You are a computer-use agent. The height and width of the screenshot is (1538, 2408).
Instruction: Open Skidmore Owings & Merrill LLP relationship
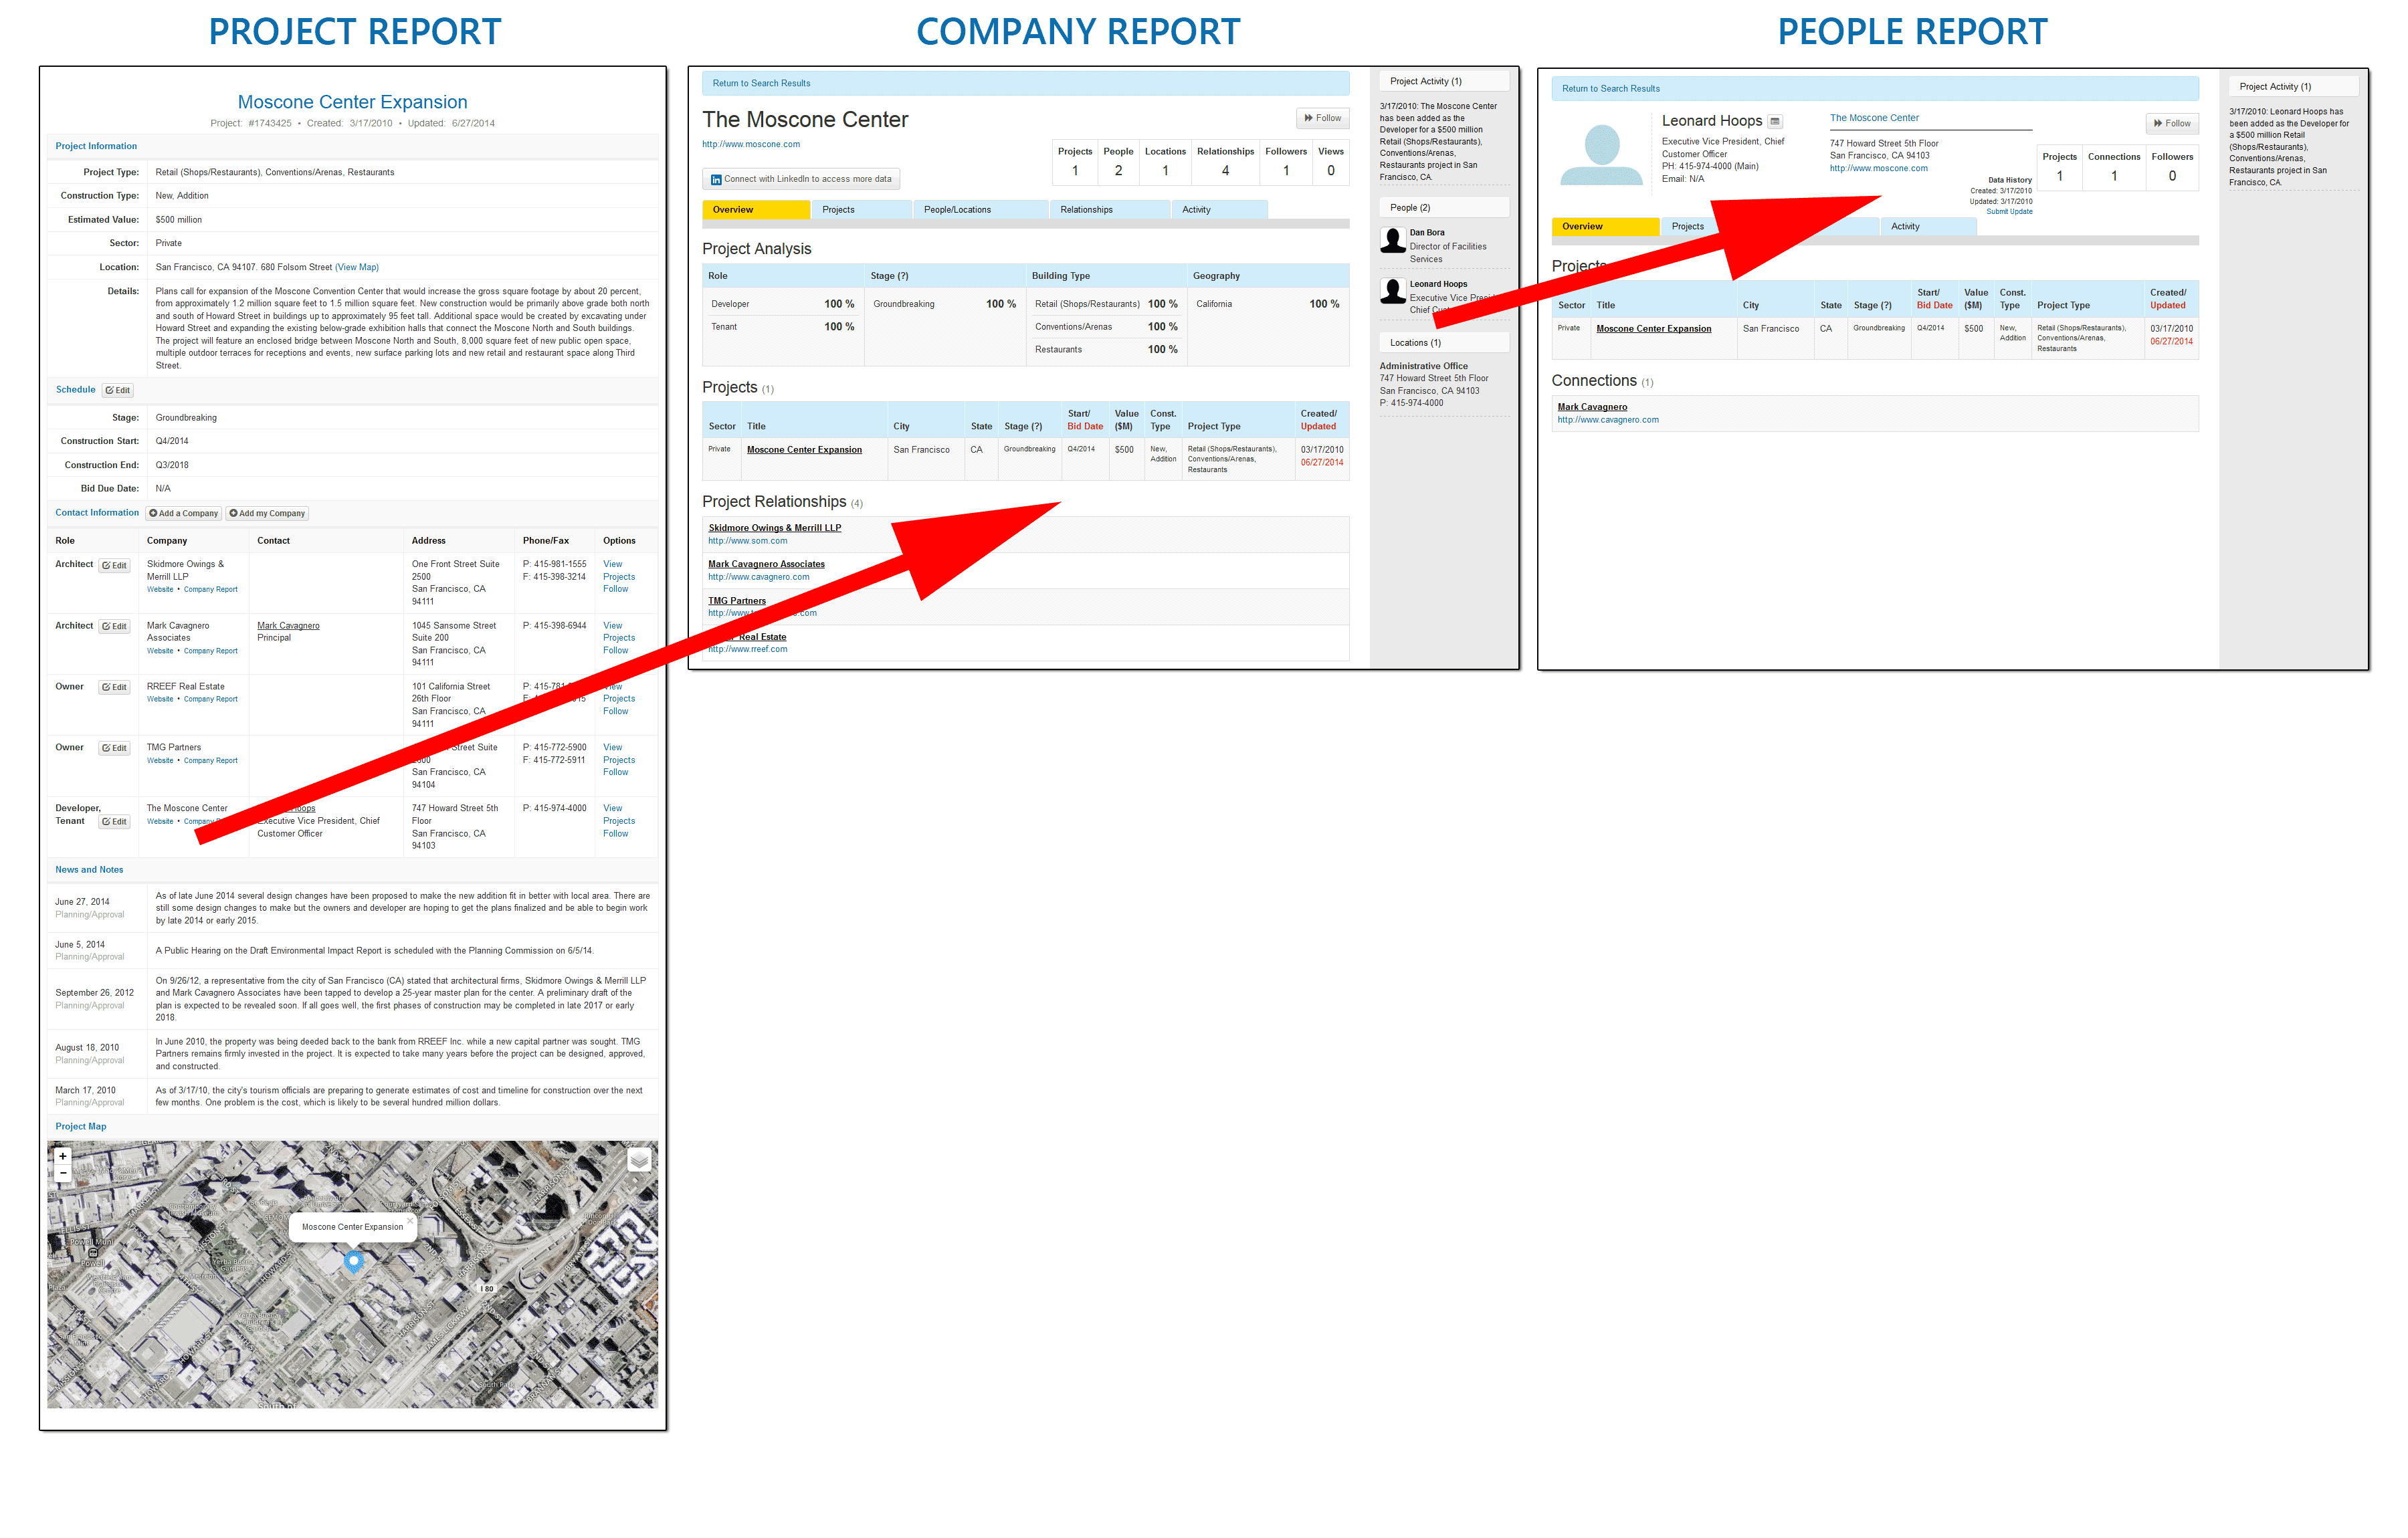coord(775,528)
